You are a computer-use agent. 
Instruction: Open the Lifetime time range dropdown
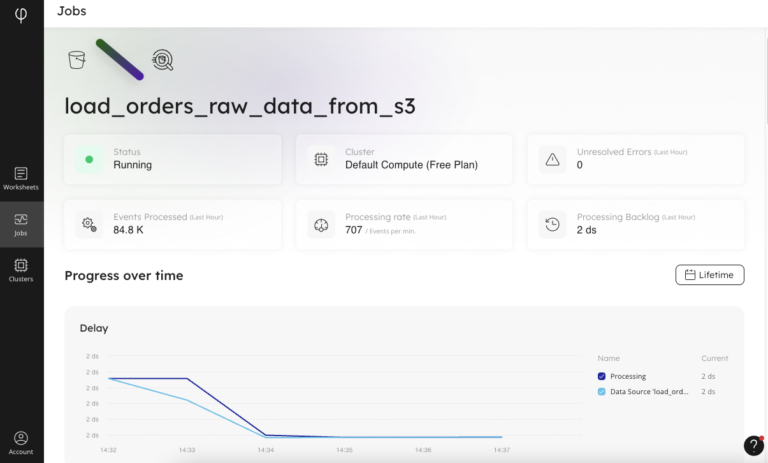point(710,275)
